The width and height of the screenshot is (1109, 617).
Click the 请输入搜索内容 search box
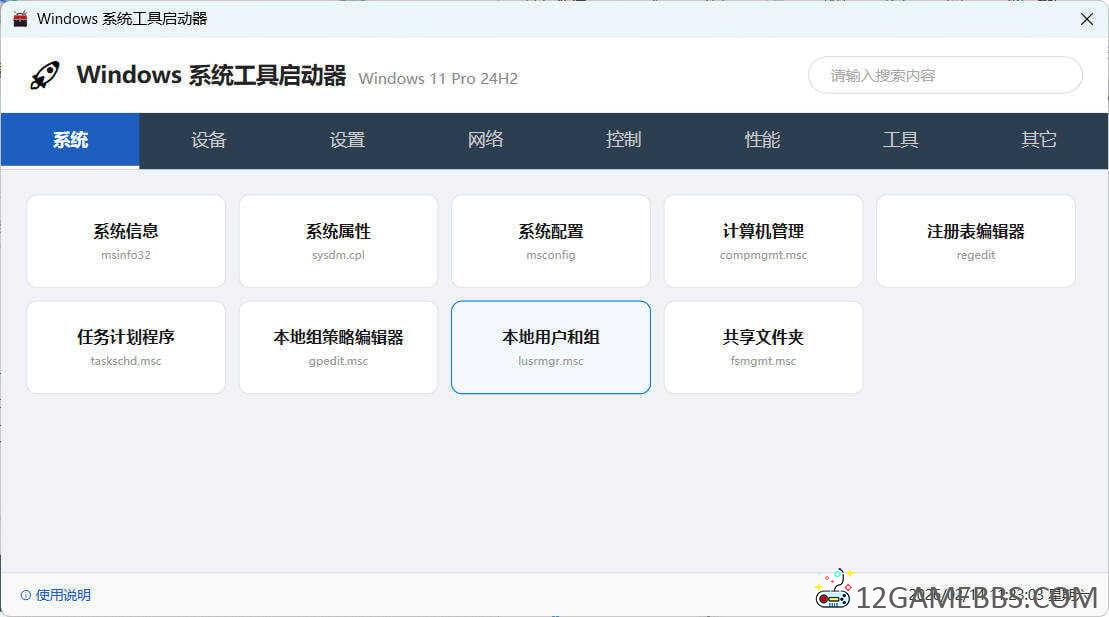pos(944,75)
